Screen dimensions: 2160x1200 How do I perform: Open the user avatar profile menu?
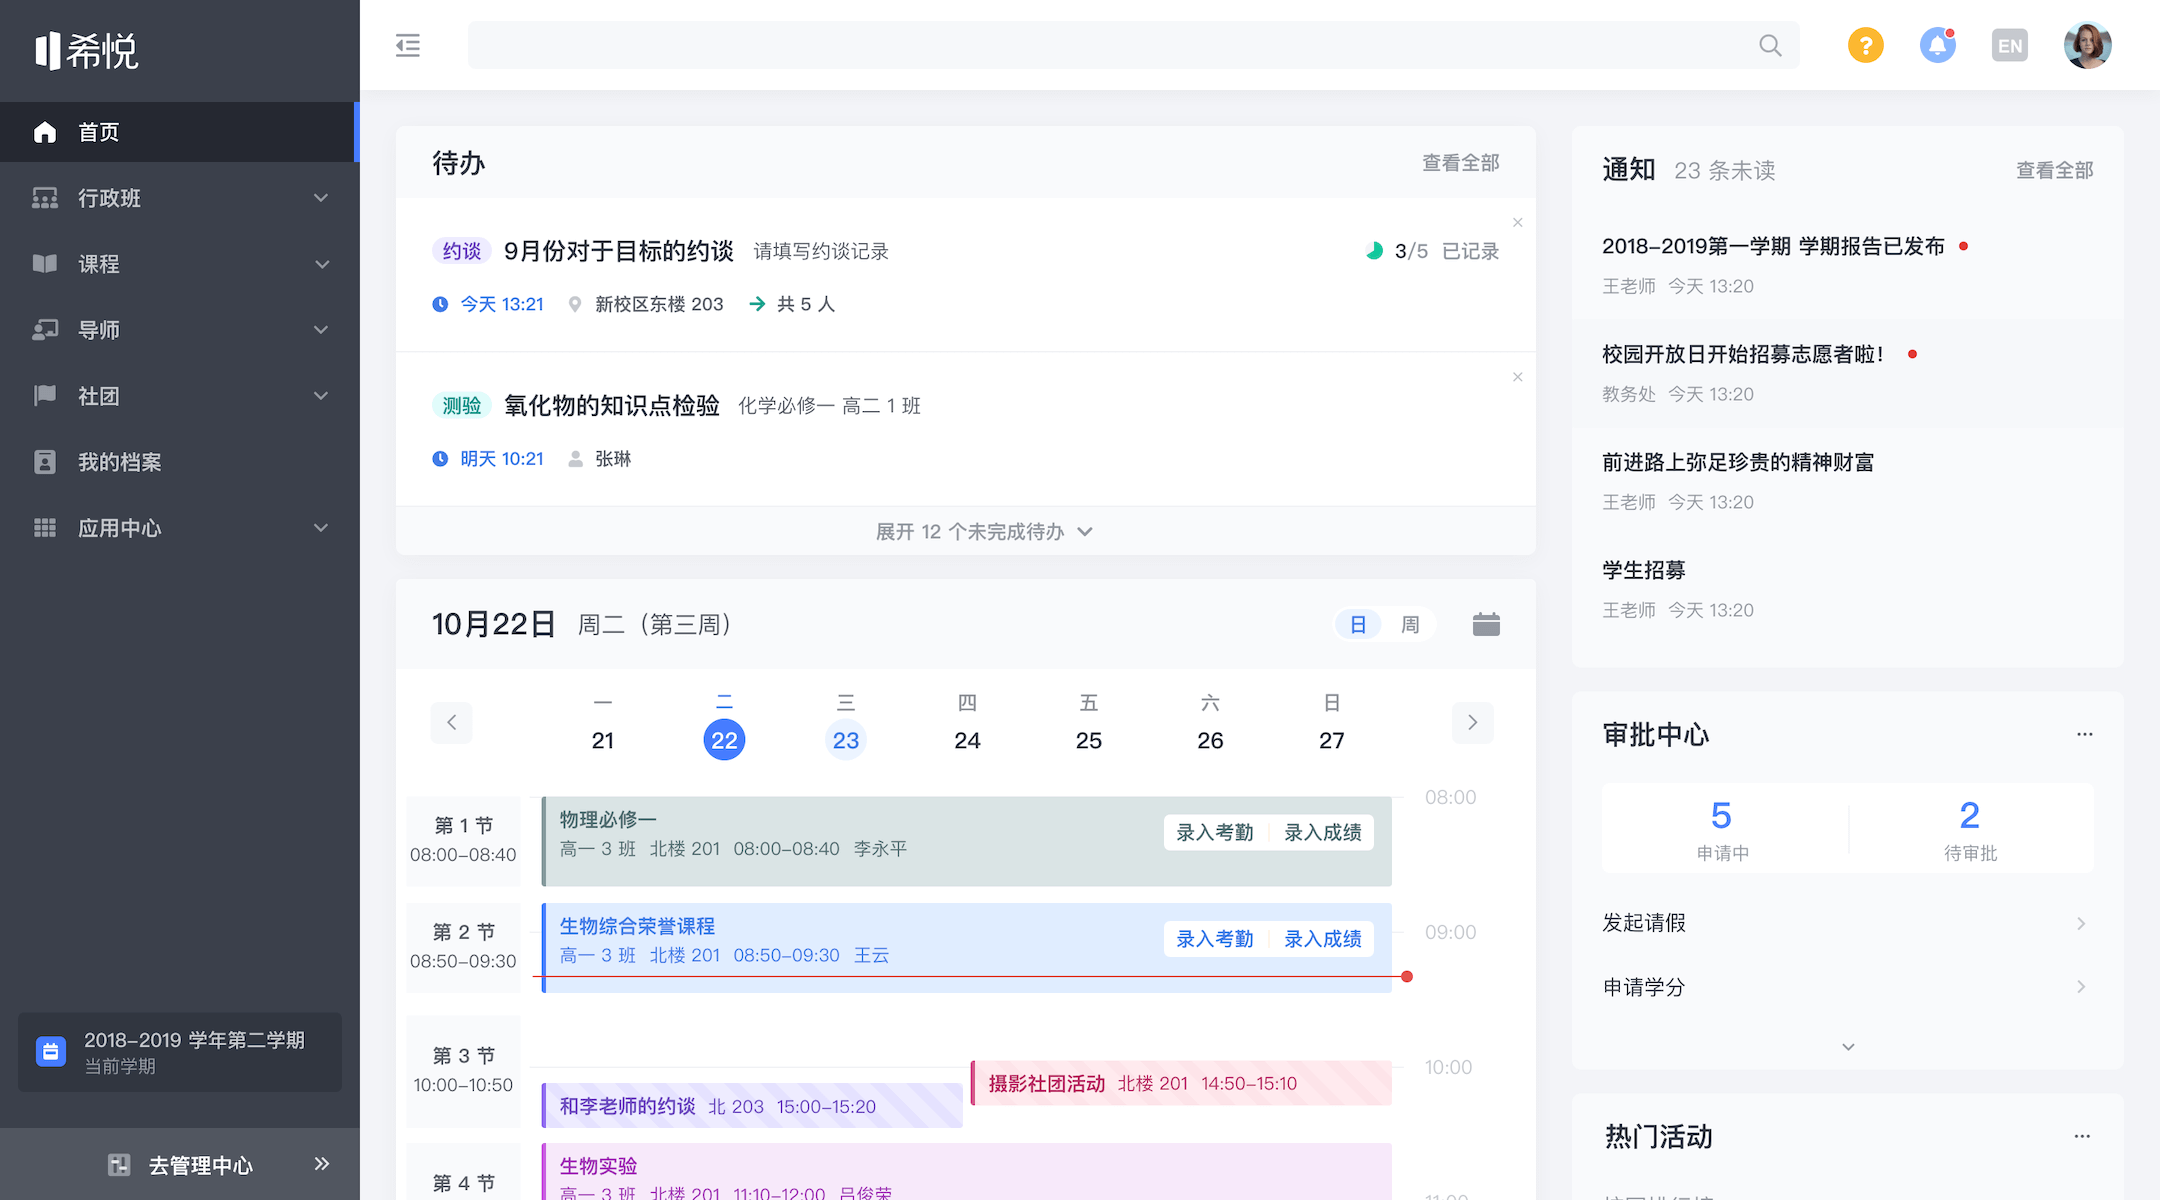tap(2087, 45)
